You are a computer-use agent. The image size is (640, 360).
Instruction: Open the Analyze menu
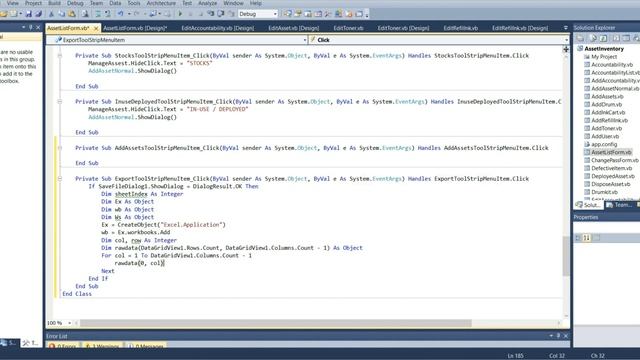[207, 3]
